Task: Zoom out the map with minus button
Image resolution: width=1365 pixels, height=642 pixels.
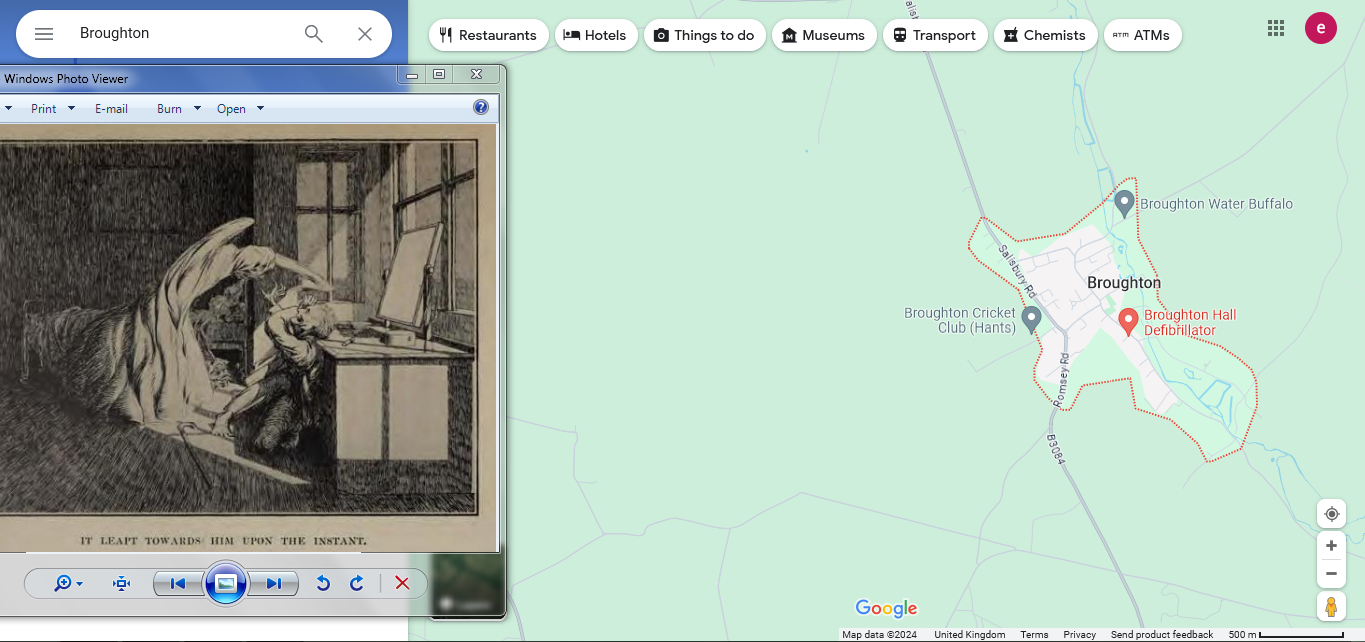Action: (x=1331, y=574)
